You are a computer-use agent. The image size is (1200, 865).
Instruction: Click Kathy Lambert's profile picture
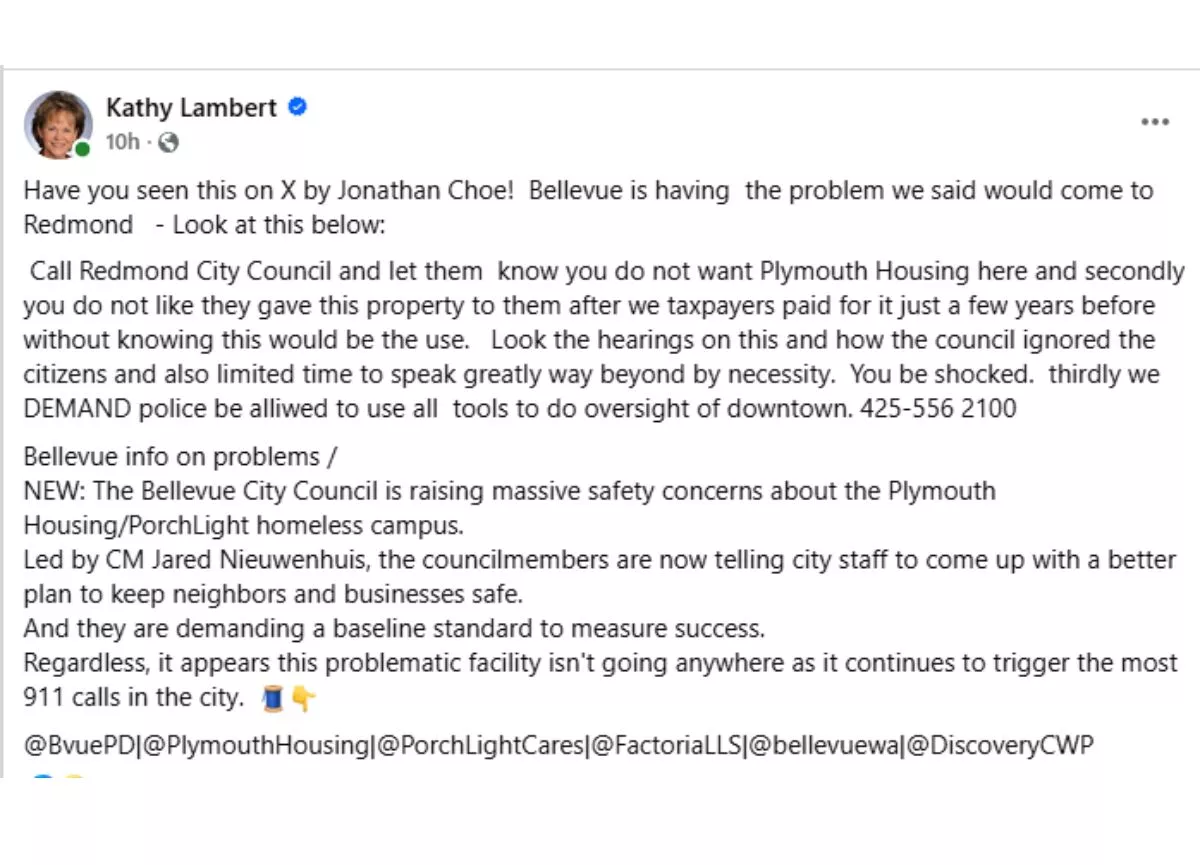[x=58, y=124]
